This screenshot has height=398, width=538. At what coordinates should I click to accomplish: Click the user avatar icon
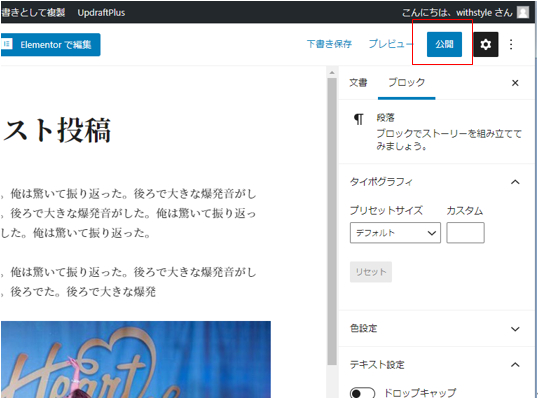click(523, 13)
